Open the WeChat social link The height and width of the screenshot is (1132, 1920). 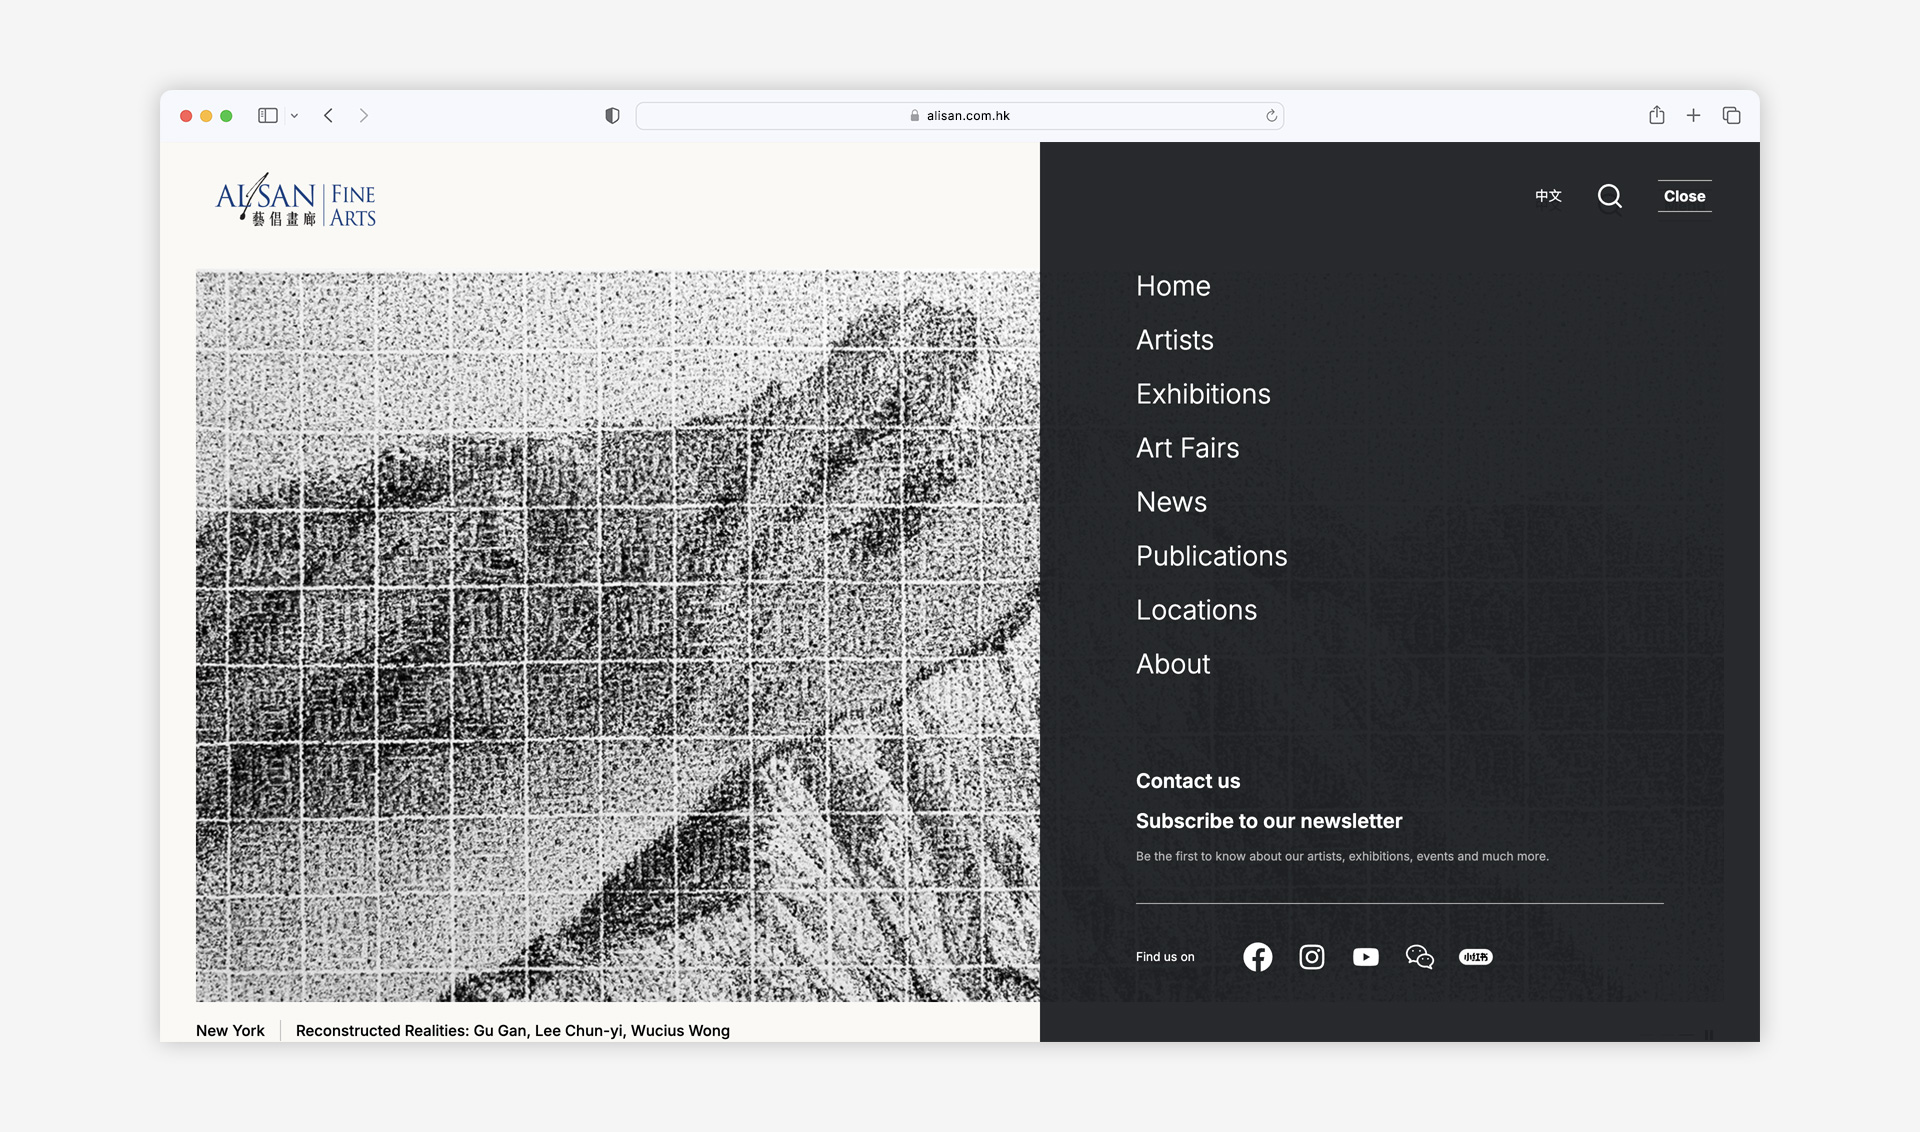point(1419,957)
